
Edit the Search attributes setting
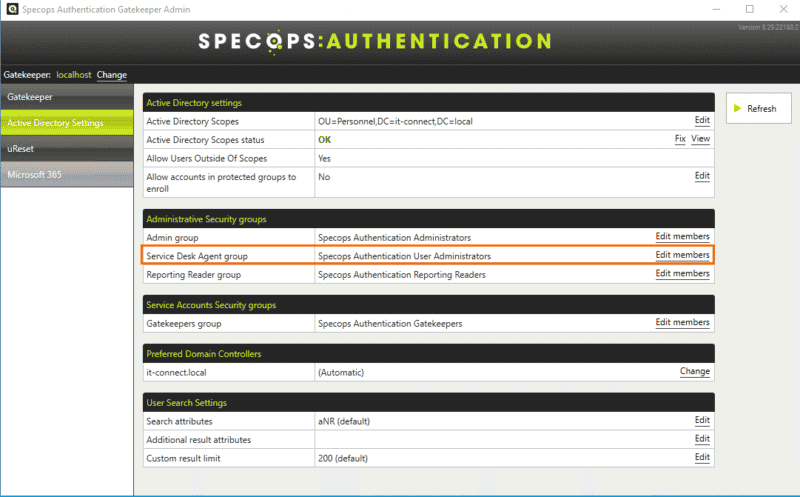click(x=702, y=420)
